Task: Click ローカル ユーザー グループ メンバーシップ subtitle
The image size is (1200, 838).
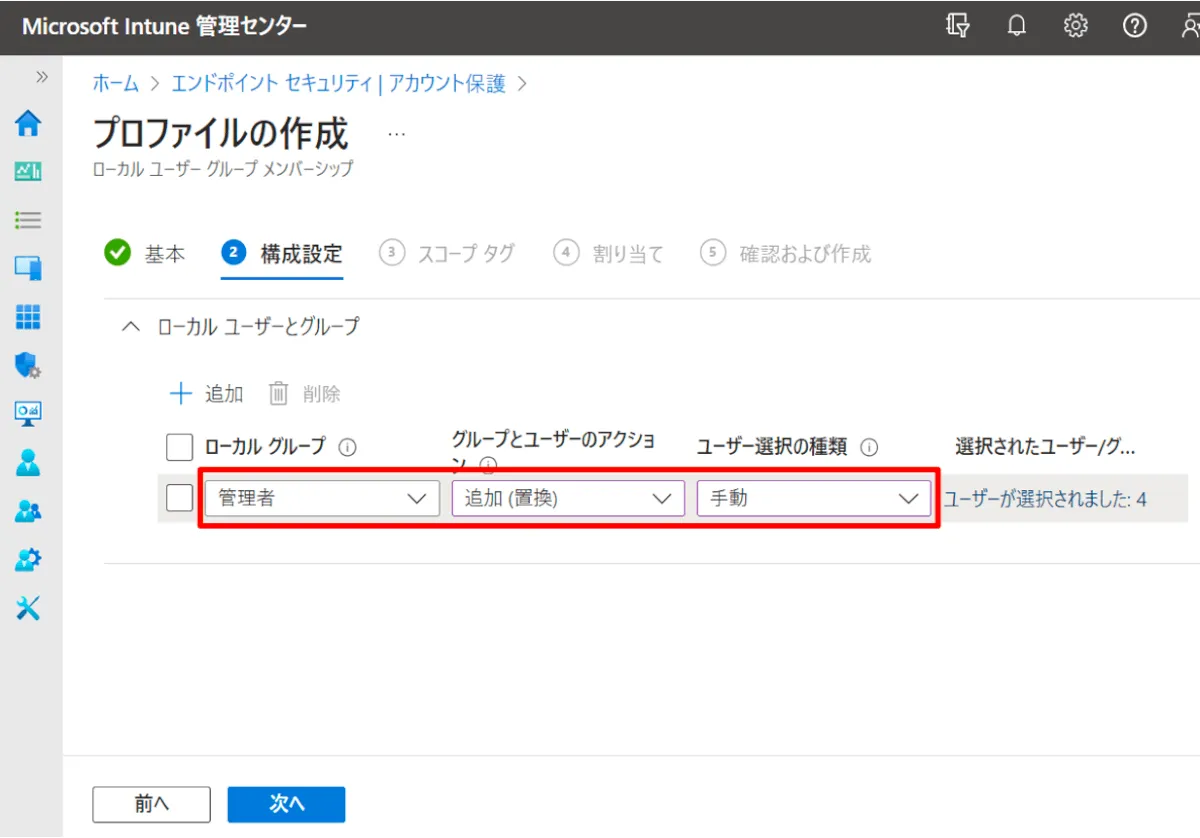Action: (x=223, y=169)
